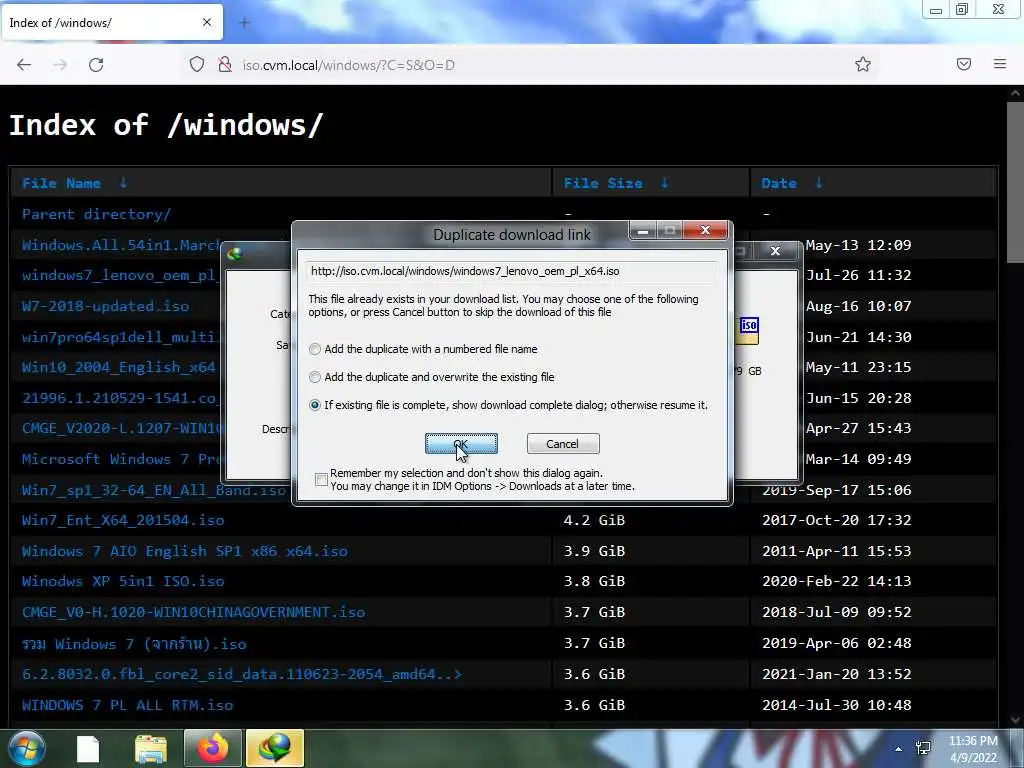Reload the page with the refresh icon
The height and width of the screenshot is (768, 1024).
(96, 65)
